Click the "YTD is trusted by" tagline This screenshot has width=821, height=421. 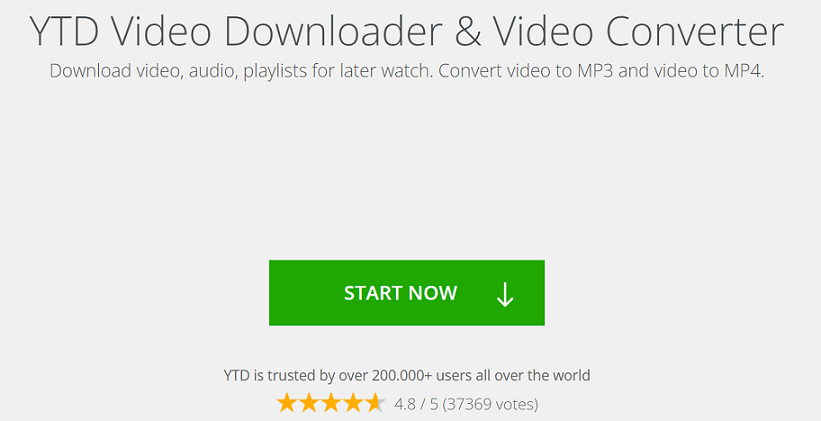click(407, 375)
